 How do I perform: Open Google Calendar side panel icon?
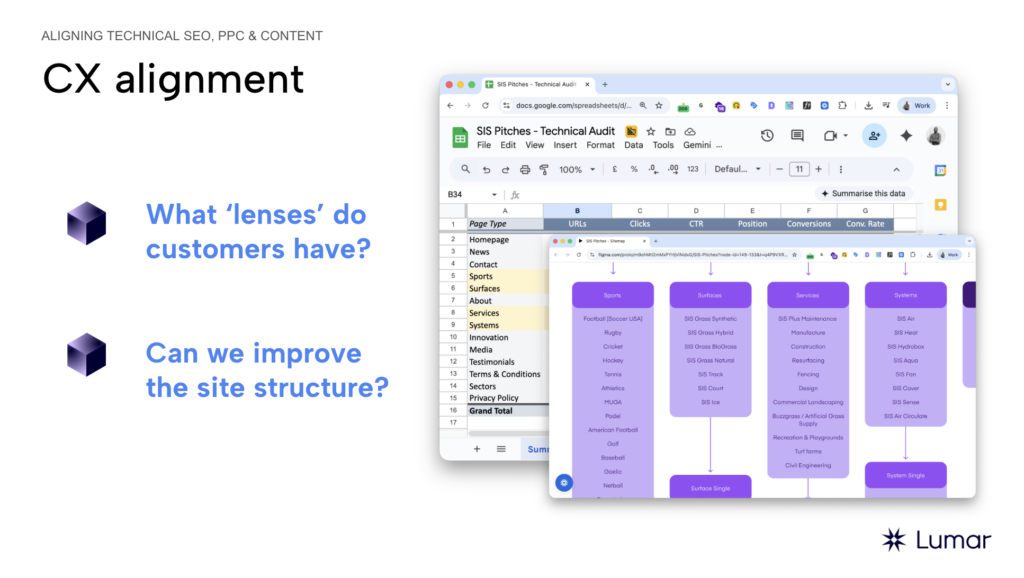940,170
